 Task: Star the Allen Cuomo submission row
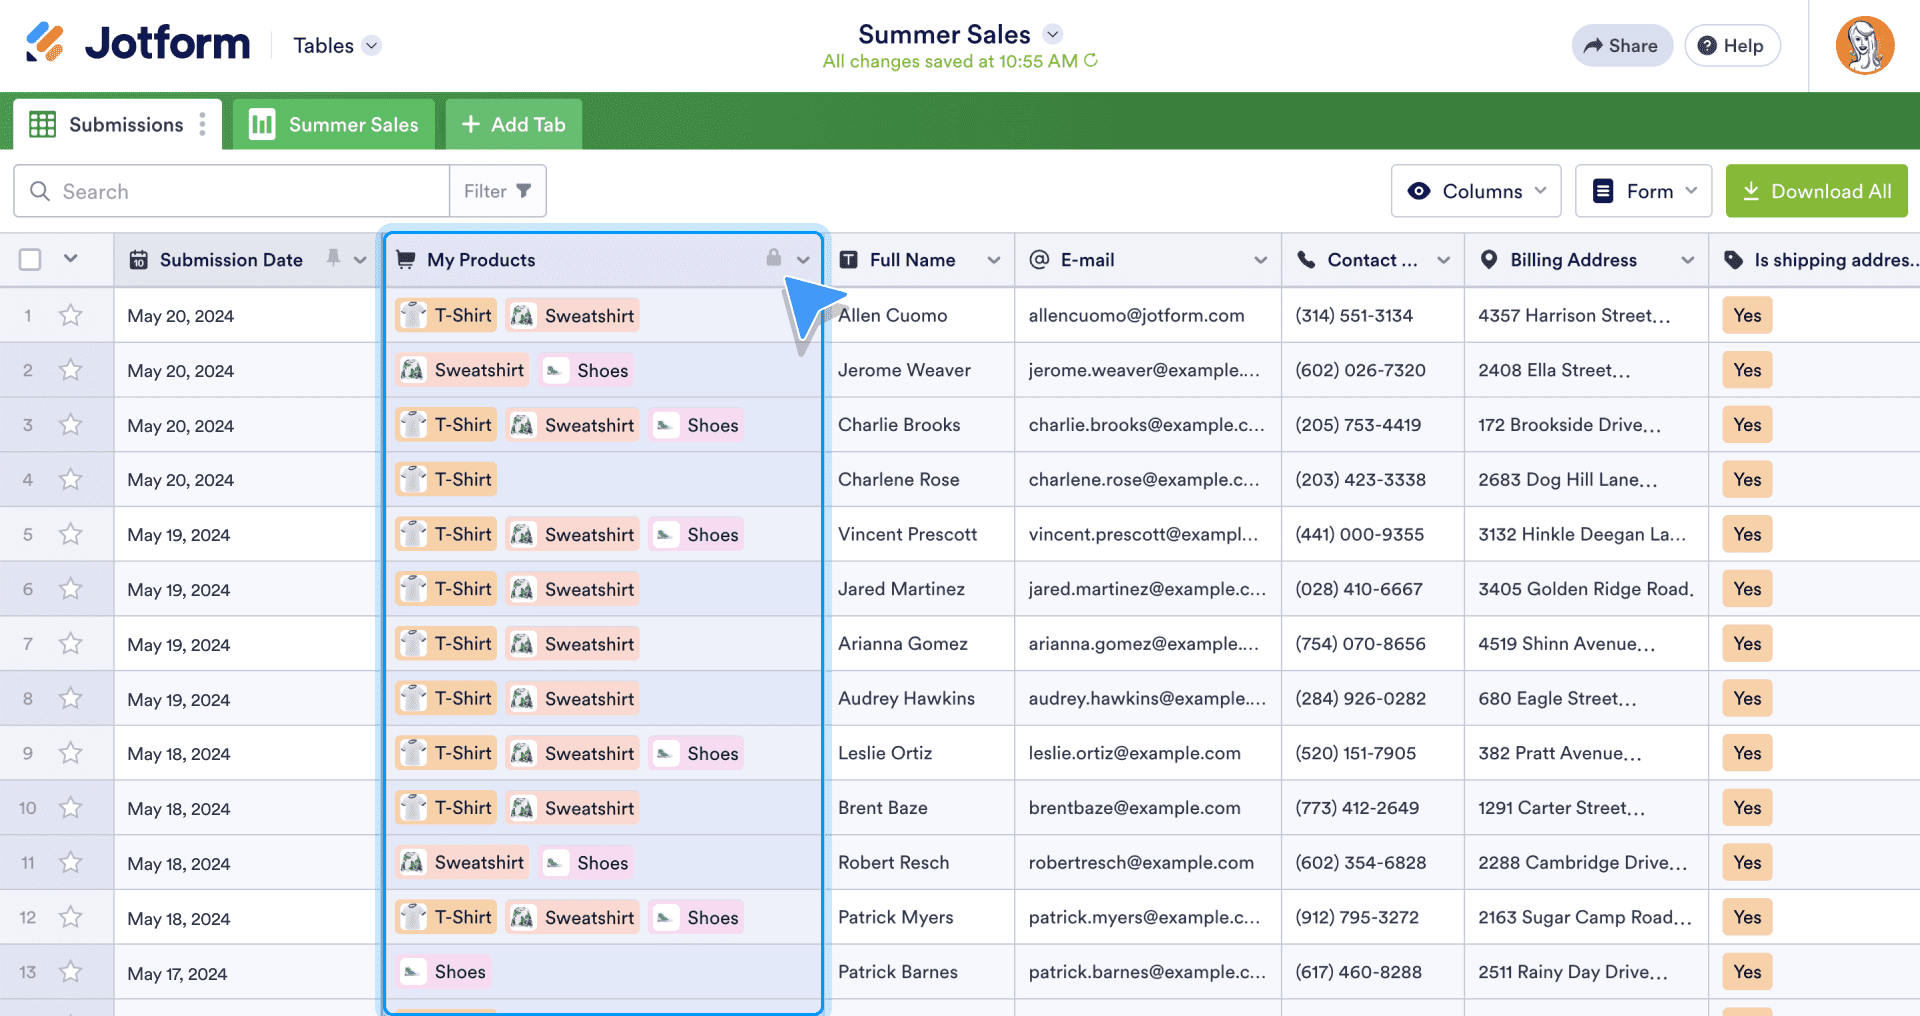coord(70,316)
